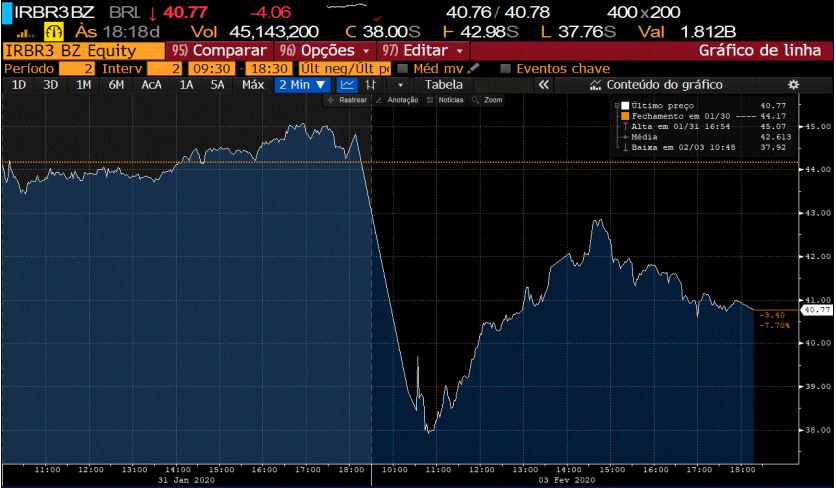Switch to the candlestick chart icon

tap(372, 85)
